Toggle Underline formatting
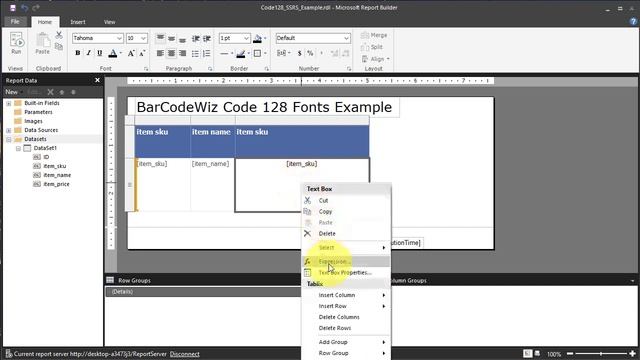 100,53
